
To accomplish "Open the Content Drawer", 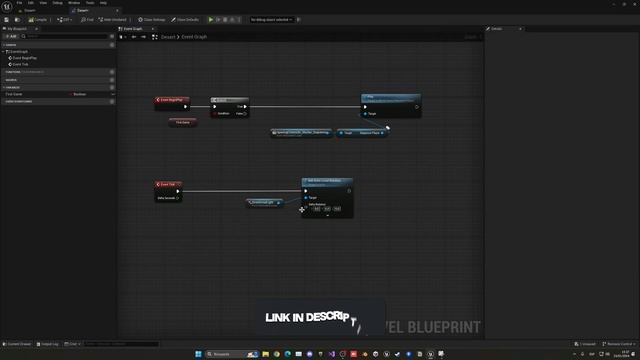I will click(x=17, y=344).
